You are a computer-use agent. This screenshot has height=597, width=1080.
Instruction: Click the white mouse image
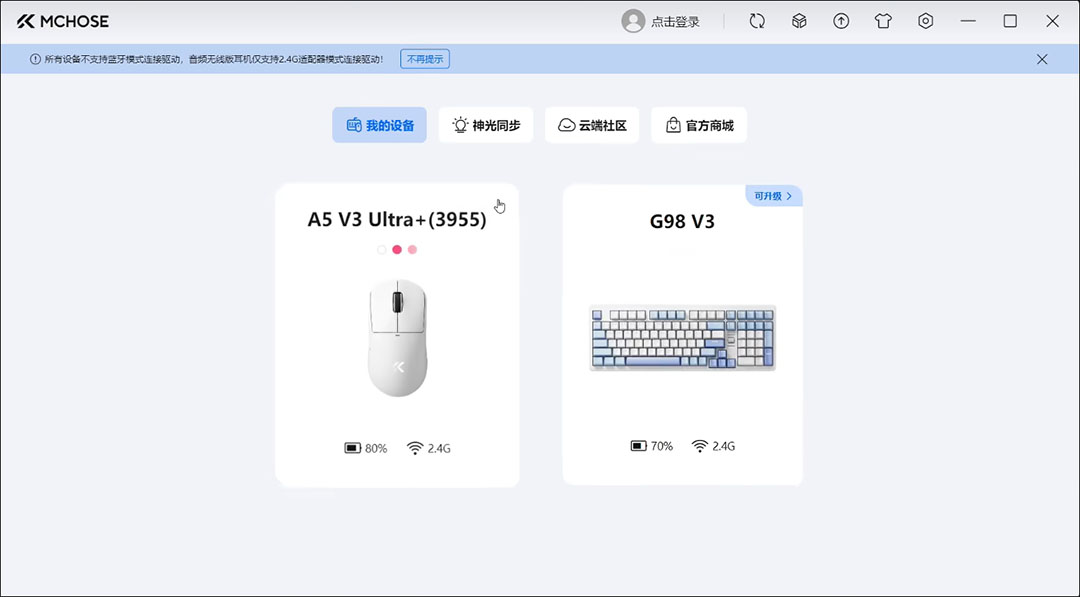point(397,337)
